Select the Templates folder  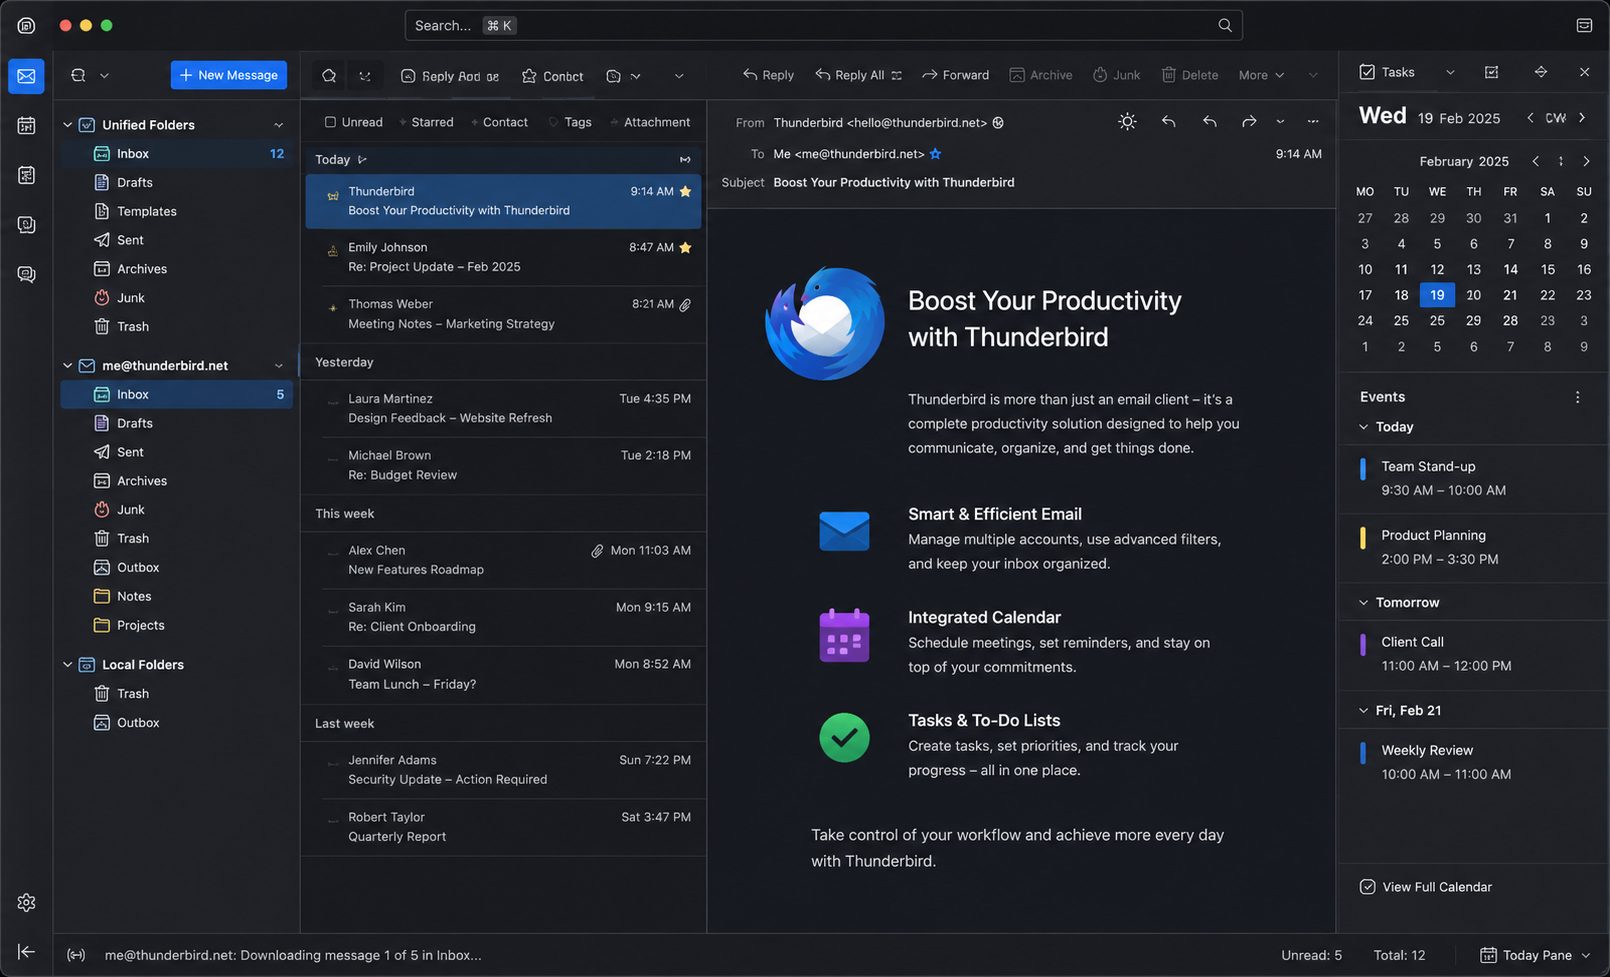177,212
